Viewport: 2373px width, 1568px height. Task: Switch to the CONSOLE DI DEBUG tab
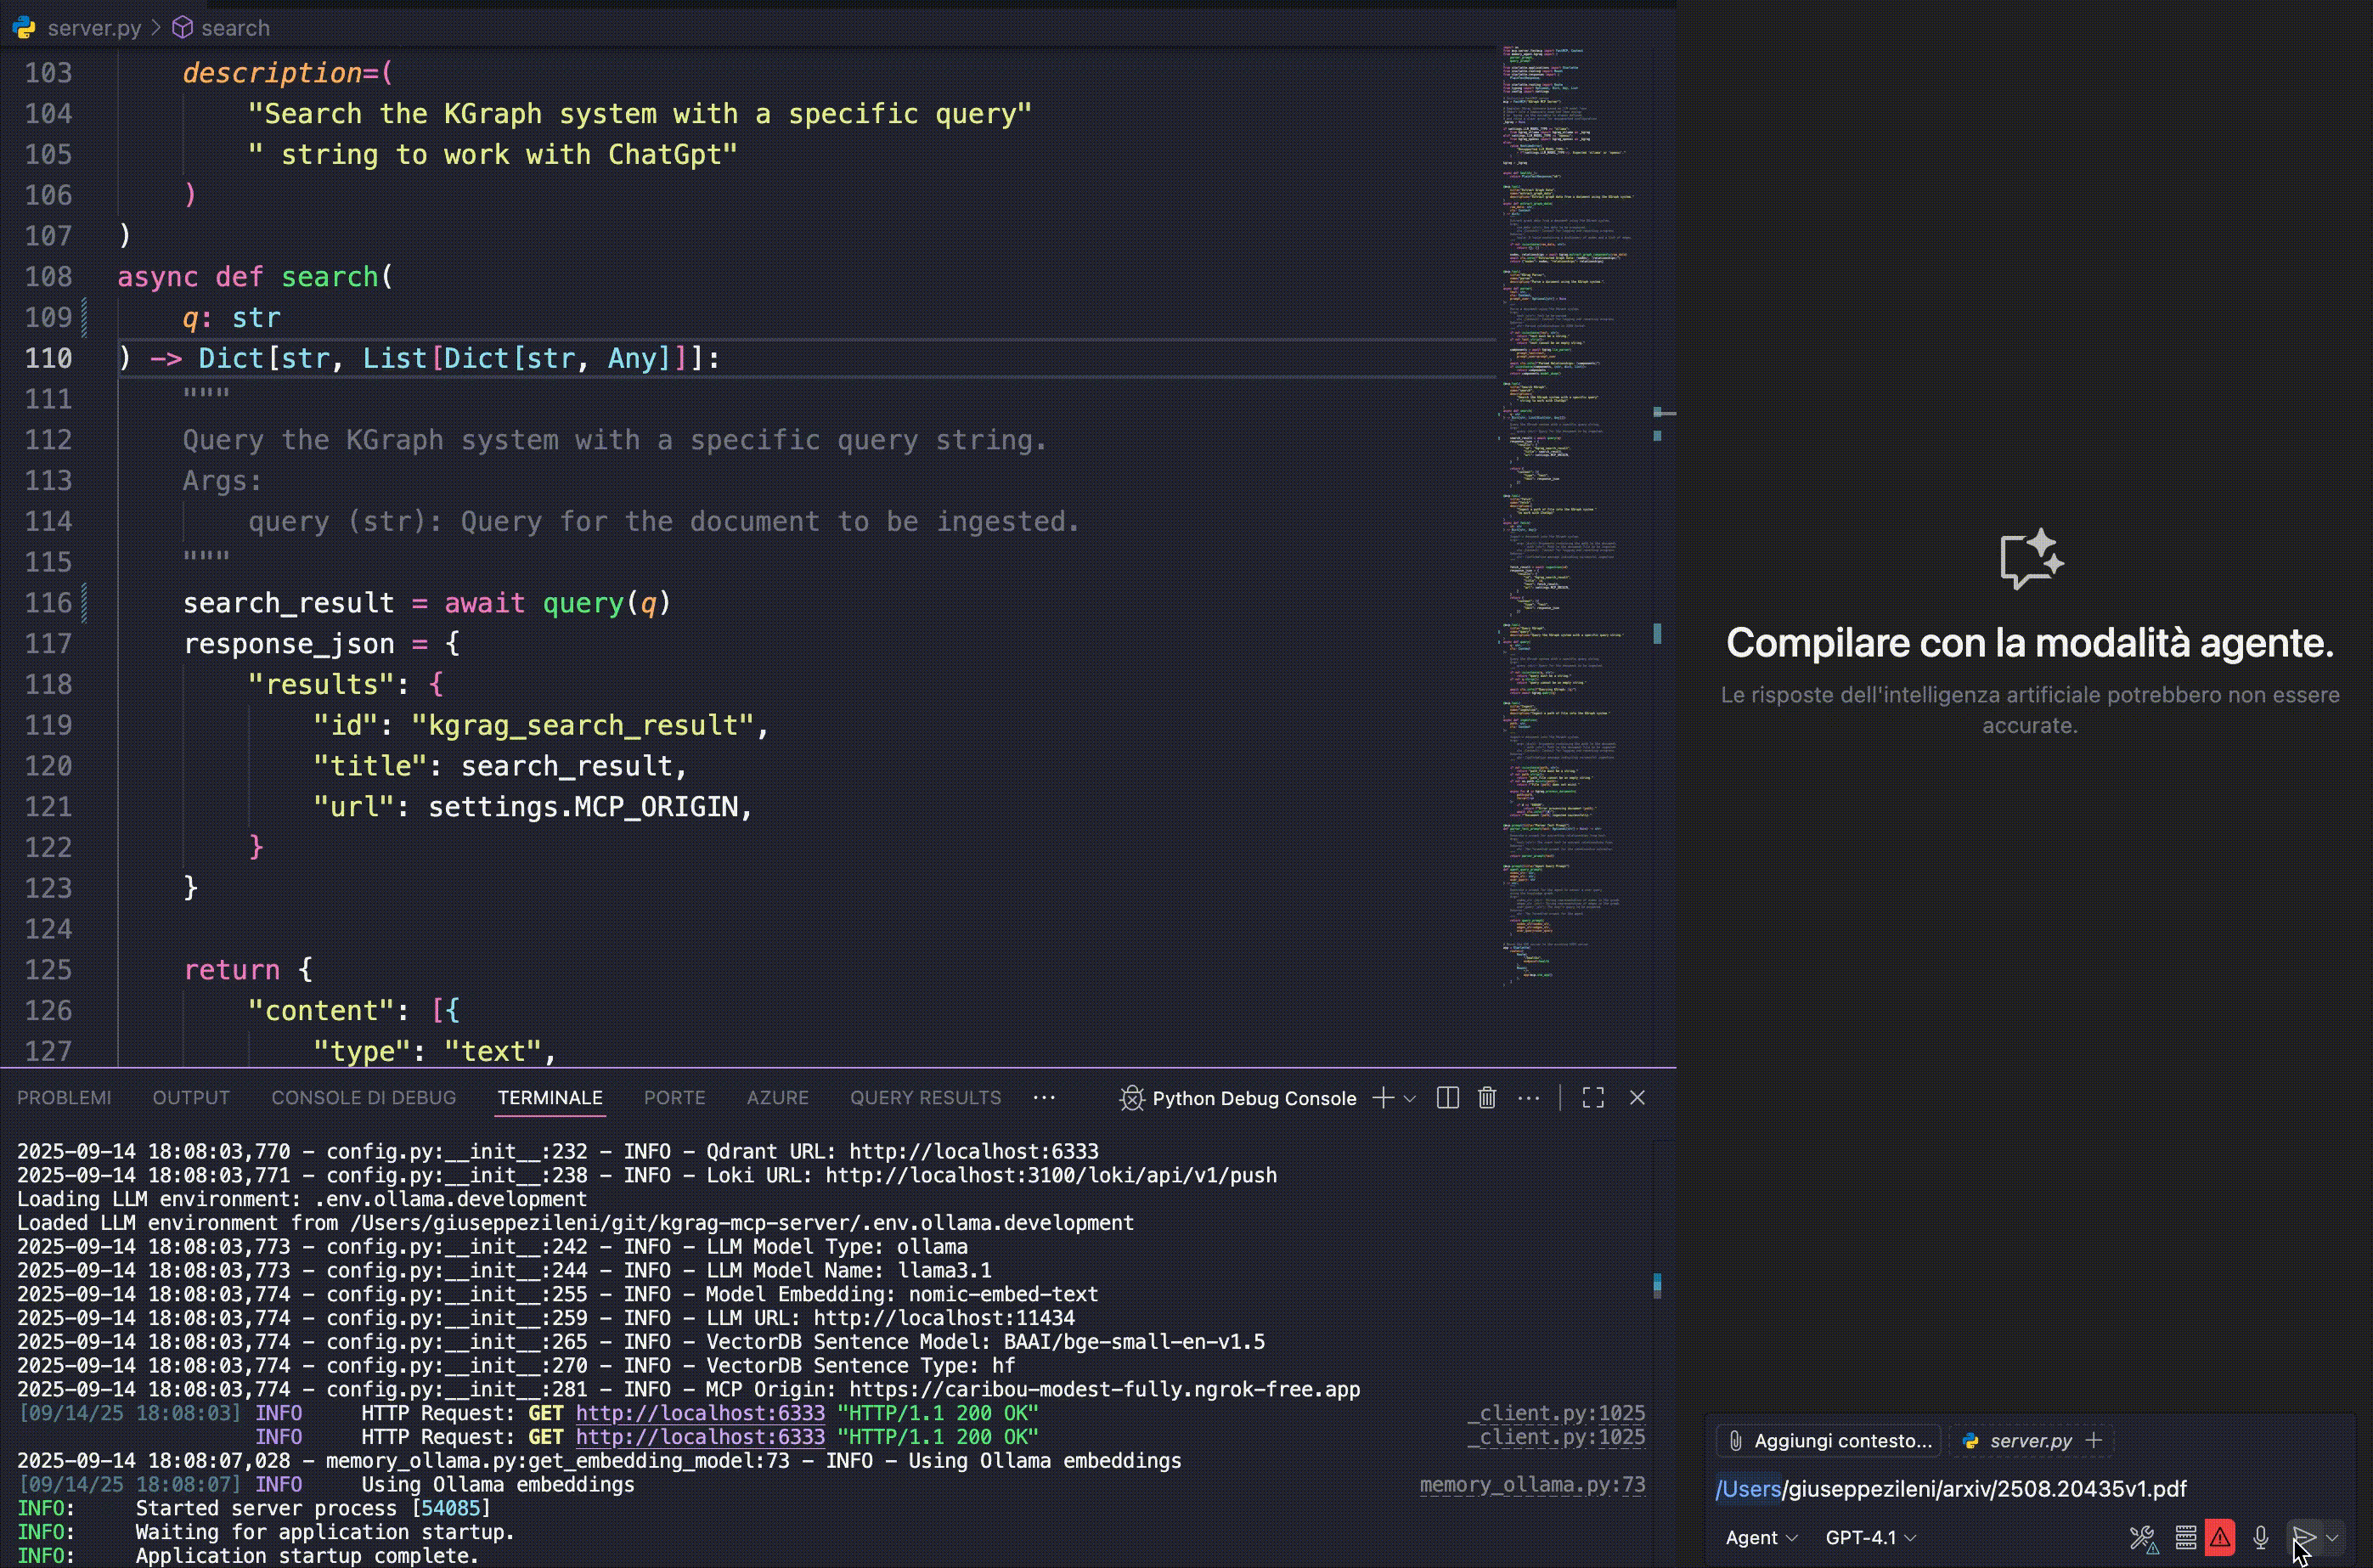point(363,1098)
